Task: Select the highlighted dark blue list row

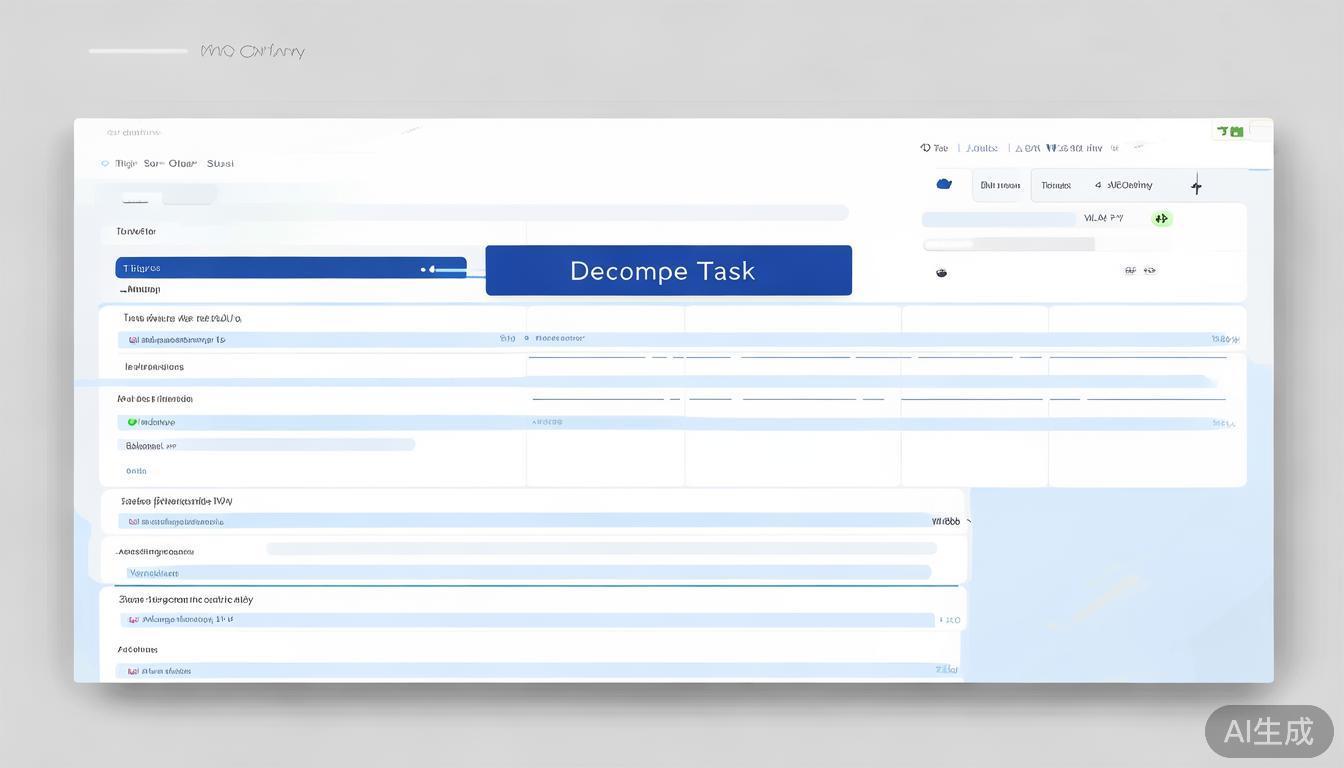Action: [x=290, y=268]
